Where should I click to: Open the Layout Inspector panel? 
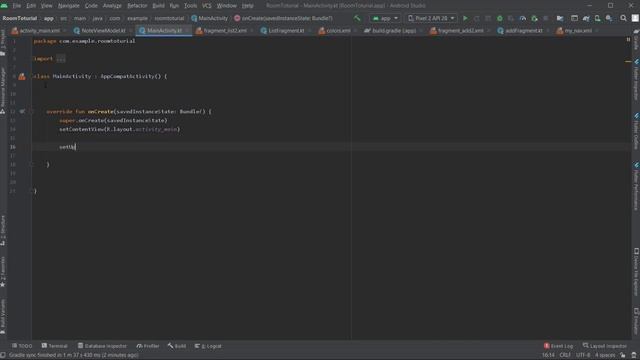tap(604, 346)
